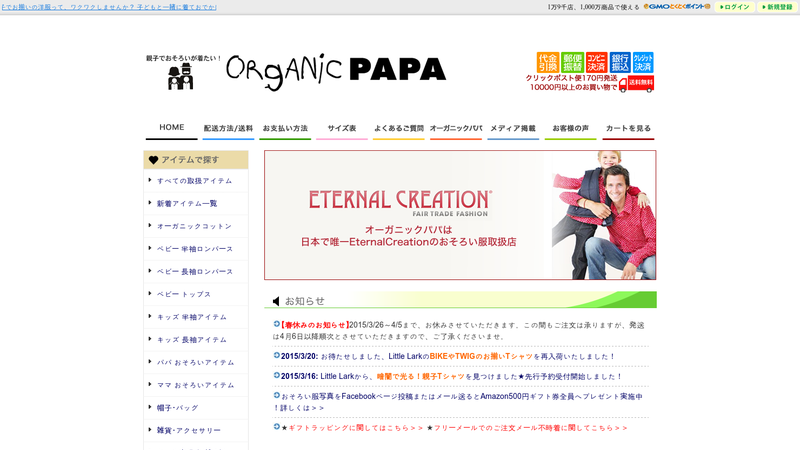800x450 pixels.
Task: Select キッズ 半袖アイテム category
Action: point(191,317)
